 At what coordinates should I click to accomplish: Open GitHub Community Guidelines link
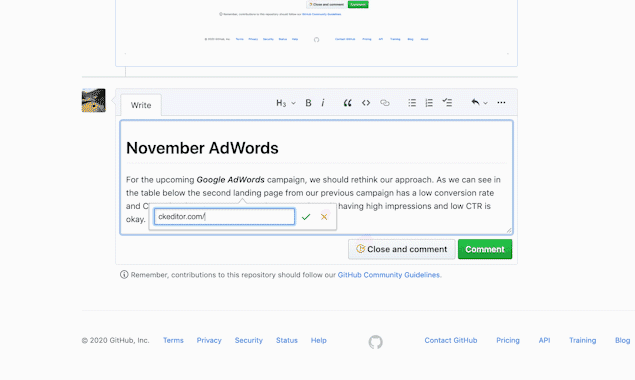coord(388,275)
